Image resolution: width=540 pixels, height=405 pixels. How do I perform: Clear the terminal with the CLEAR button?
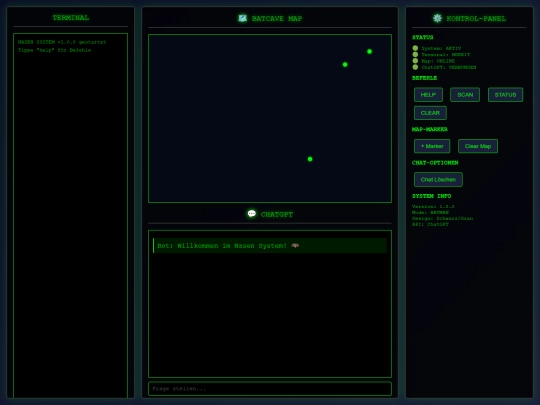click(430, 113)
